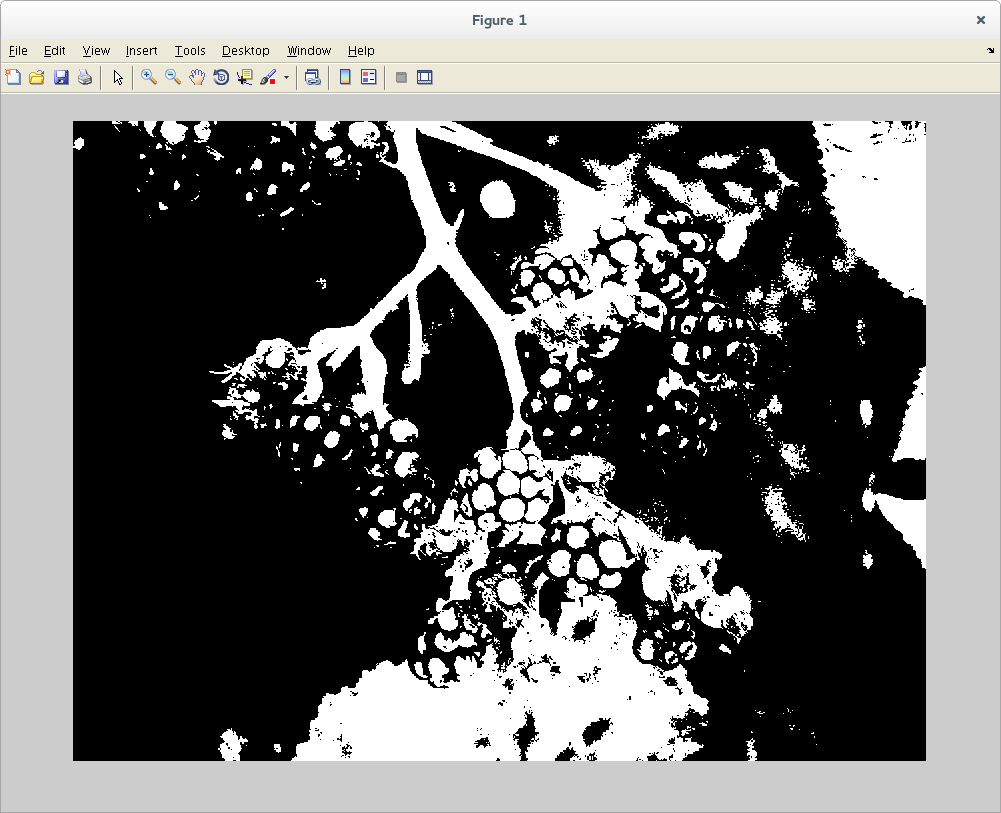Toggle the Brush data tool
The height and width of the screenshot is (813, 1001).
(x=268, y=77)
